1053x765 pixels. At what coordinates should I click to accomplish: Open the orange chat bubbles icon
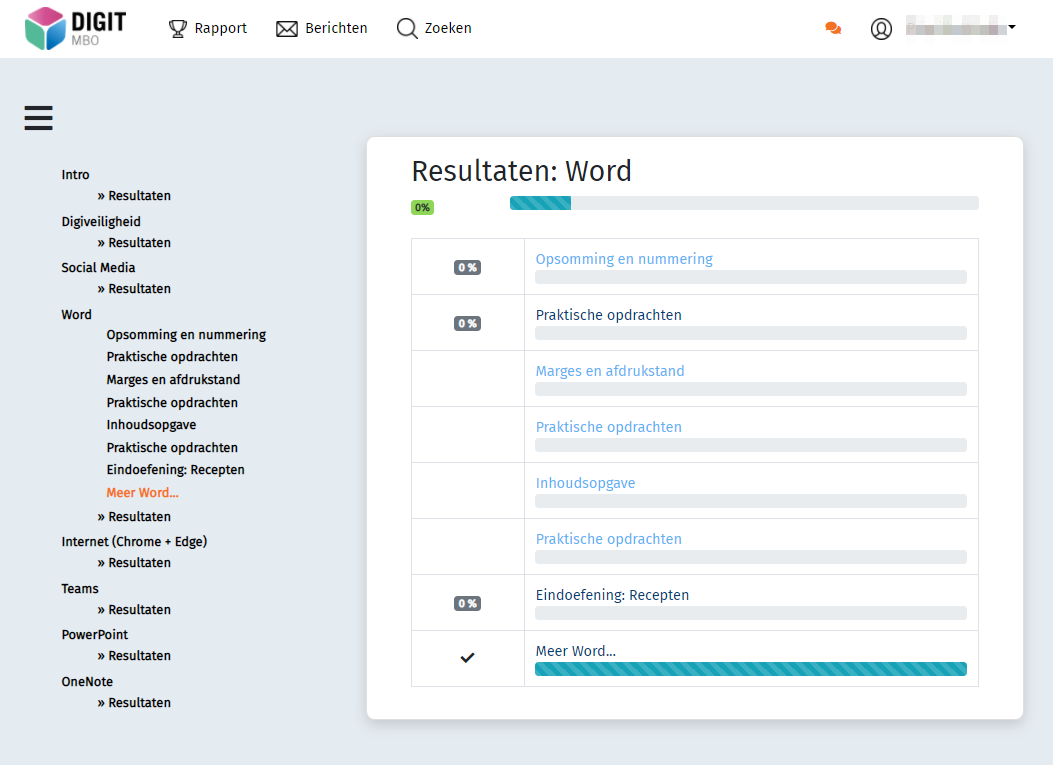(x=833, y=28)
